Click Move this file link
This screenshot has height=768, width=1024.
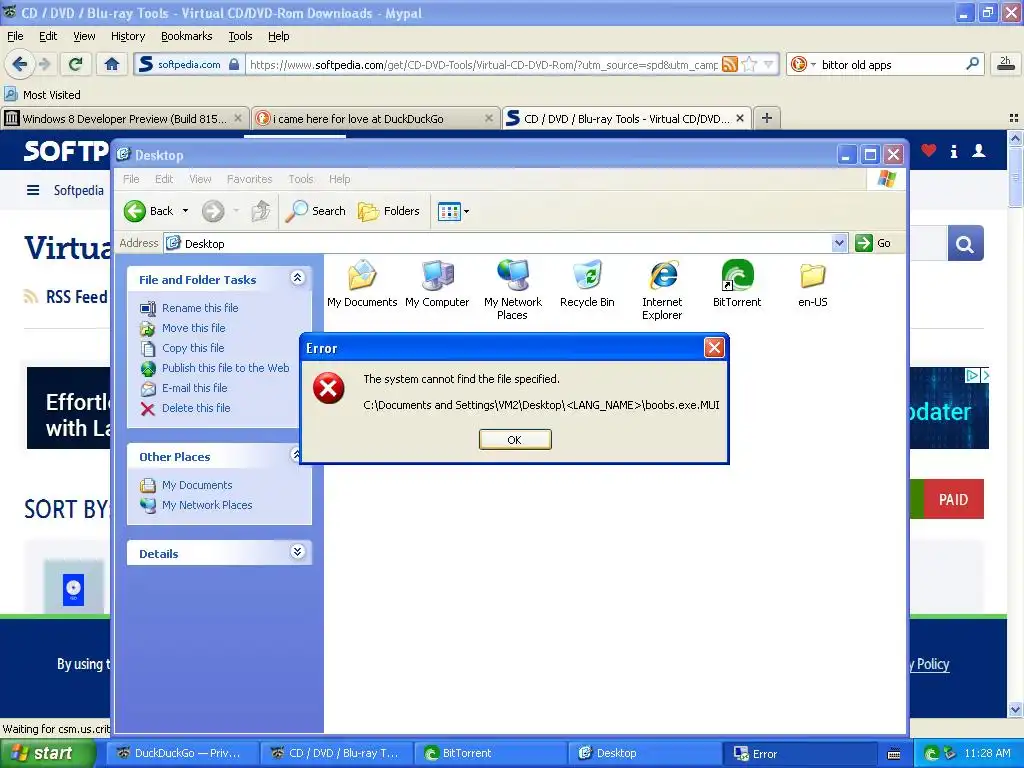193,328
